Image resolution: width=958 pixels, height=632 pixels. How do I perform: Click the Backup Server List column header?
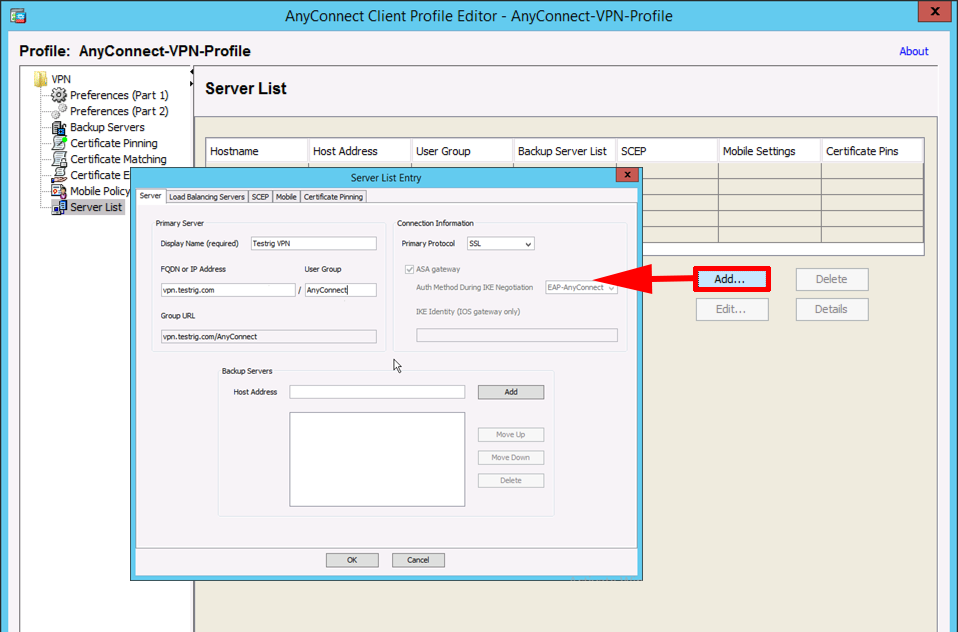pyautogui.click(x=565, y=151)
